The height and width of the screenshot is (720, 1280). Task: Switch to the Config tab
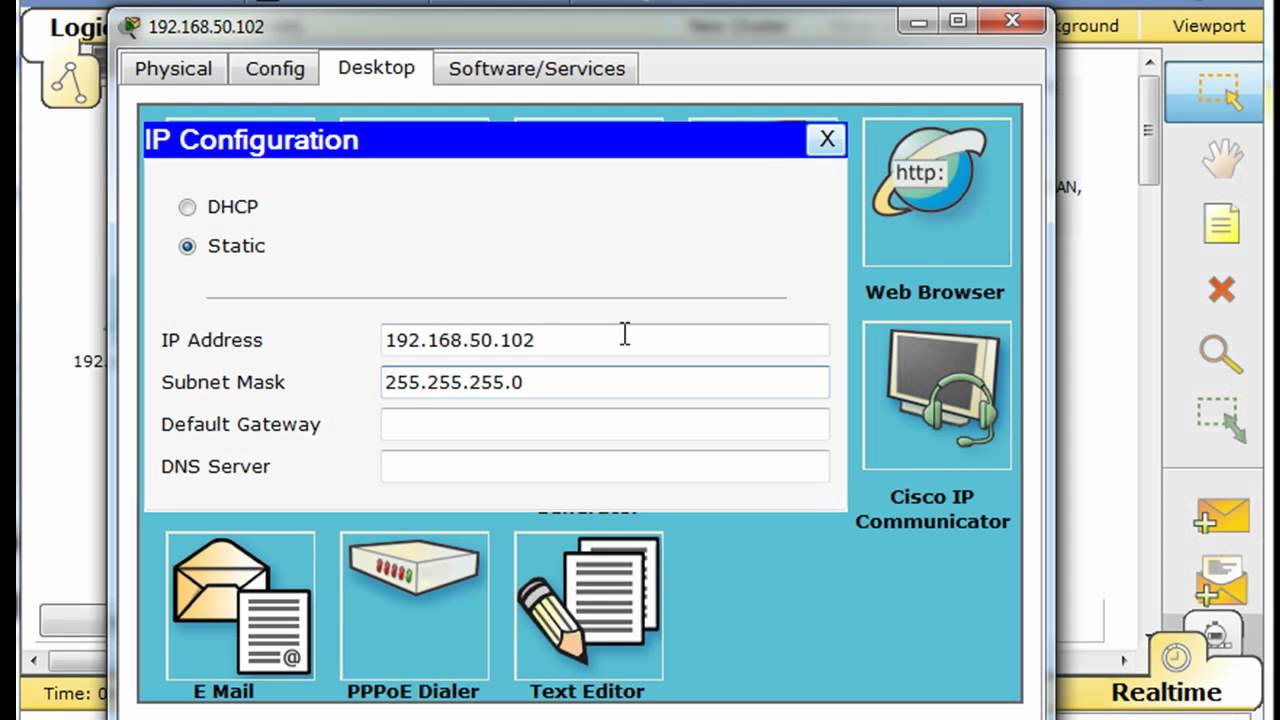275,69
